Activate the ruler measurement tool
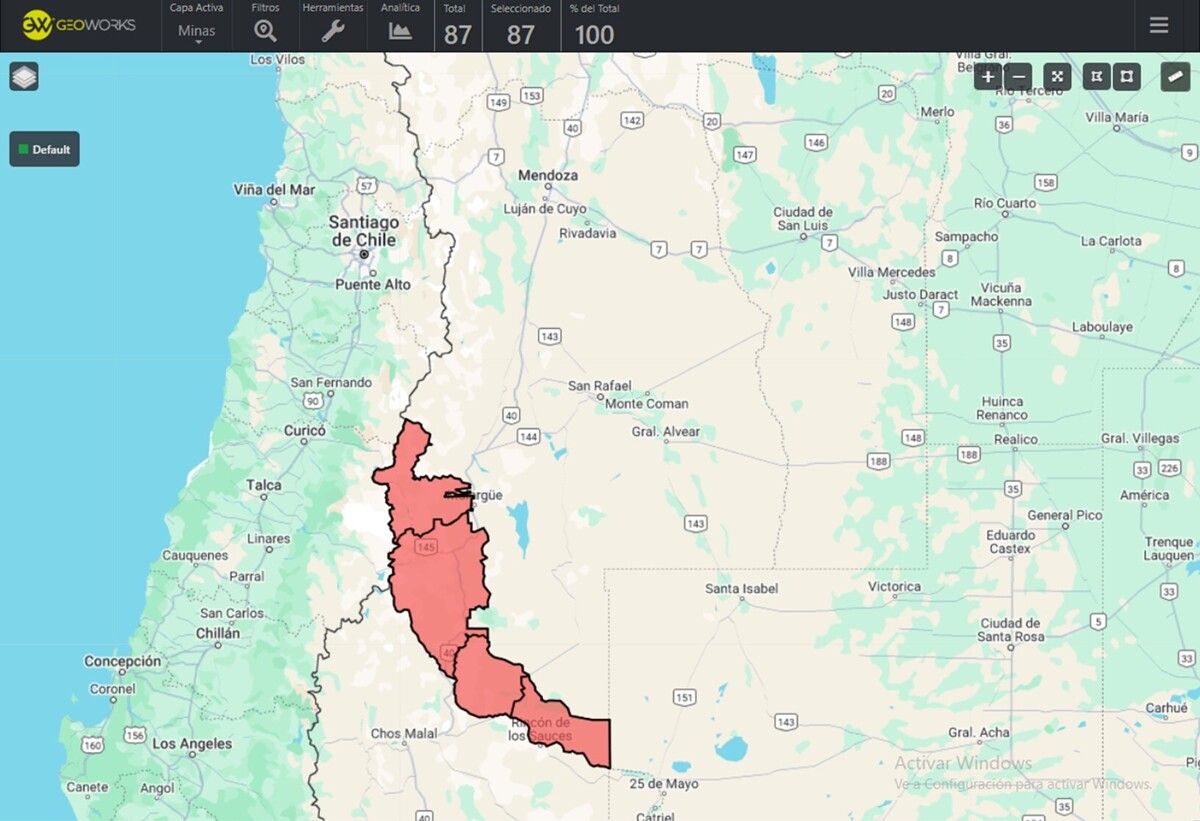 tap(1175, 77)
